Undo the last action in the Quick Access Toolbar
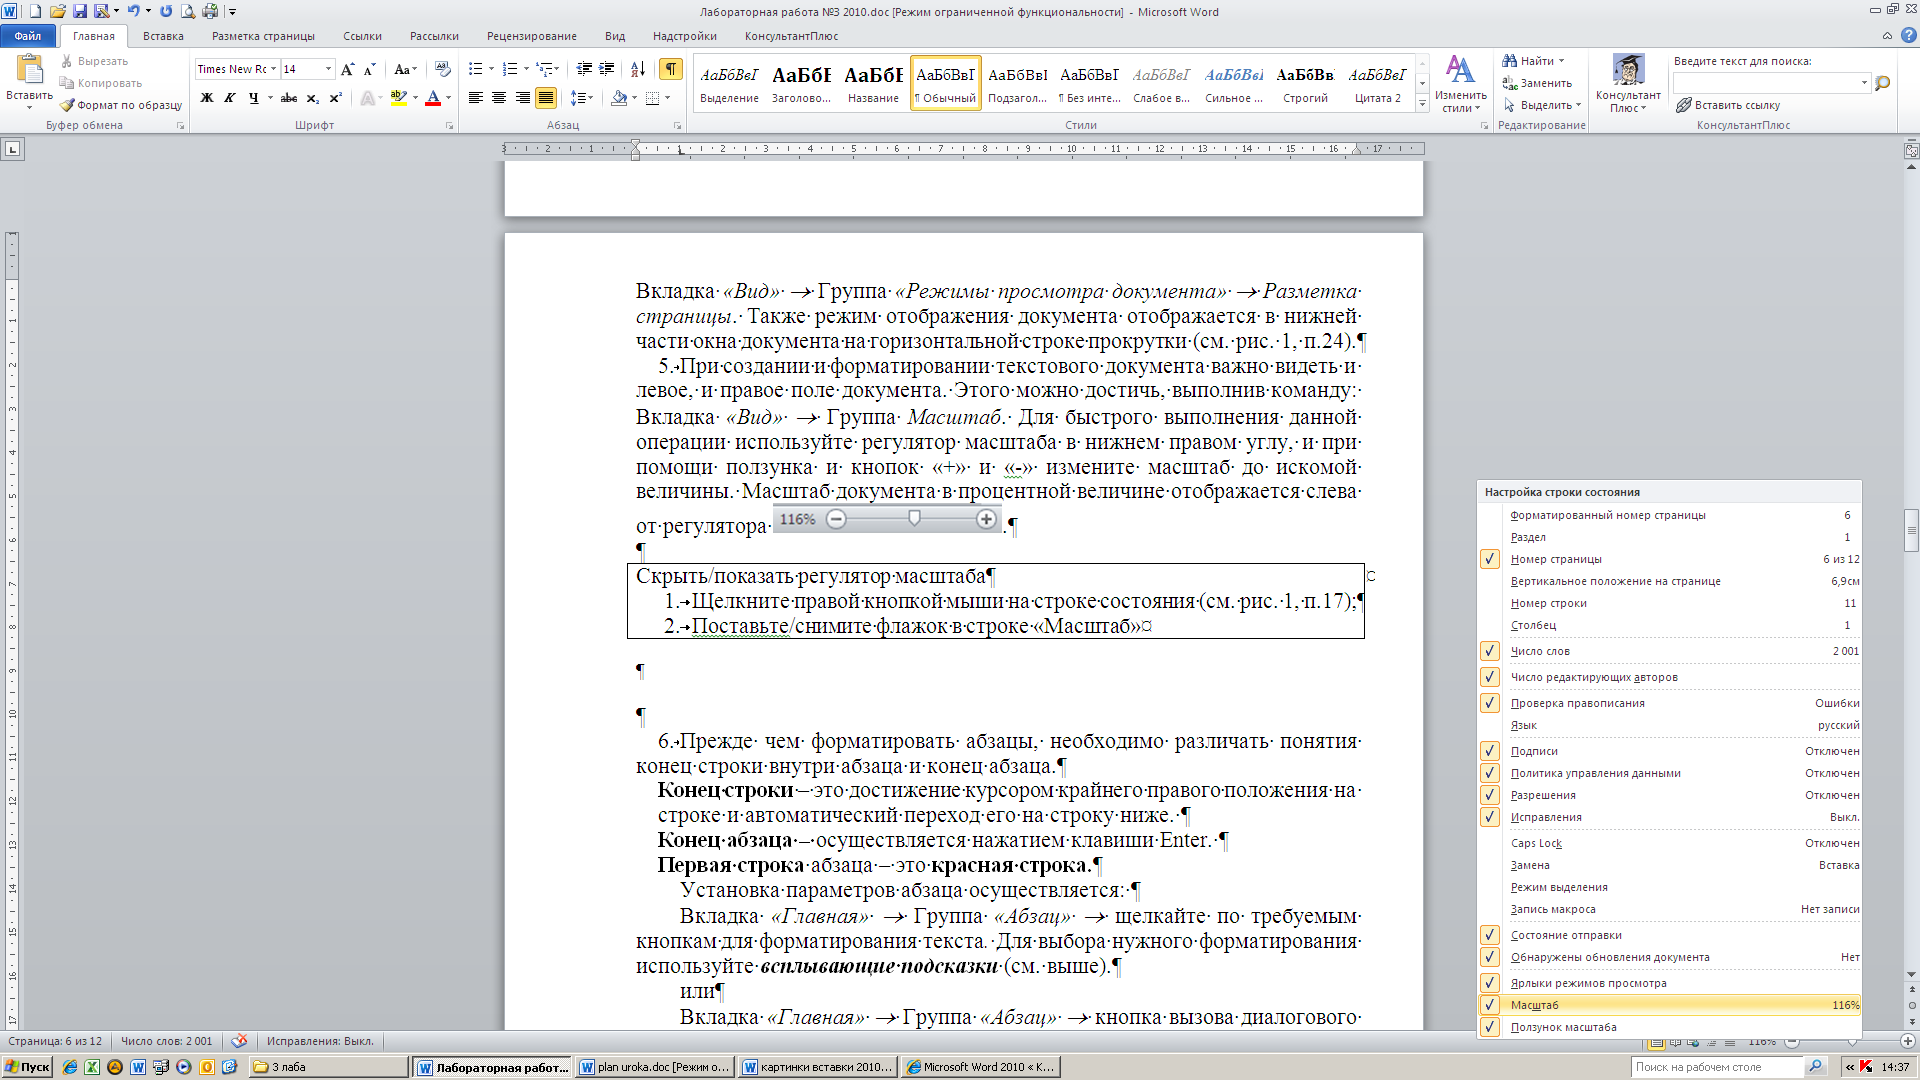Viewport: 1920px width, 1080px height. coord(132,12)
